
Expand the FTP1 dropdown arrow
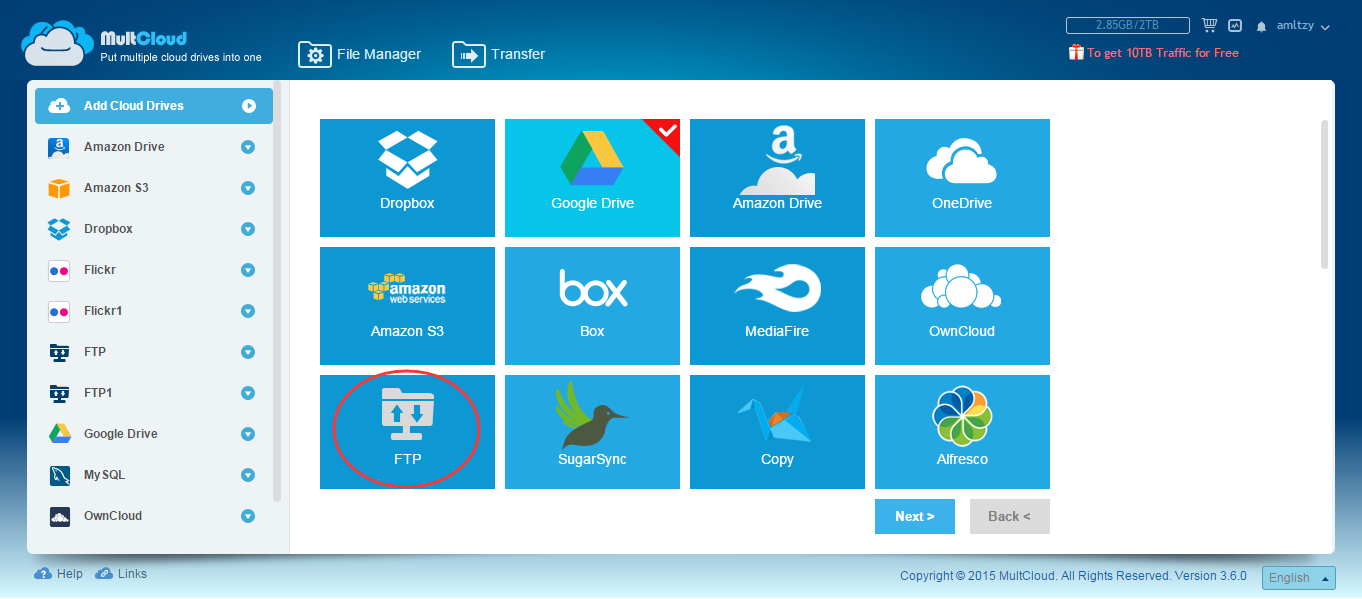coord(248,393)
